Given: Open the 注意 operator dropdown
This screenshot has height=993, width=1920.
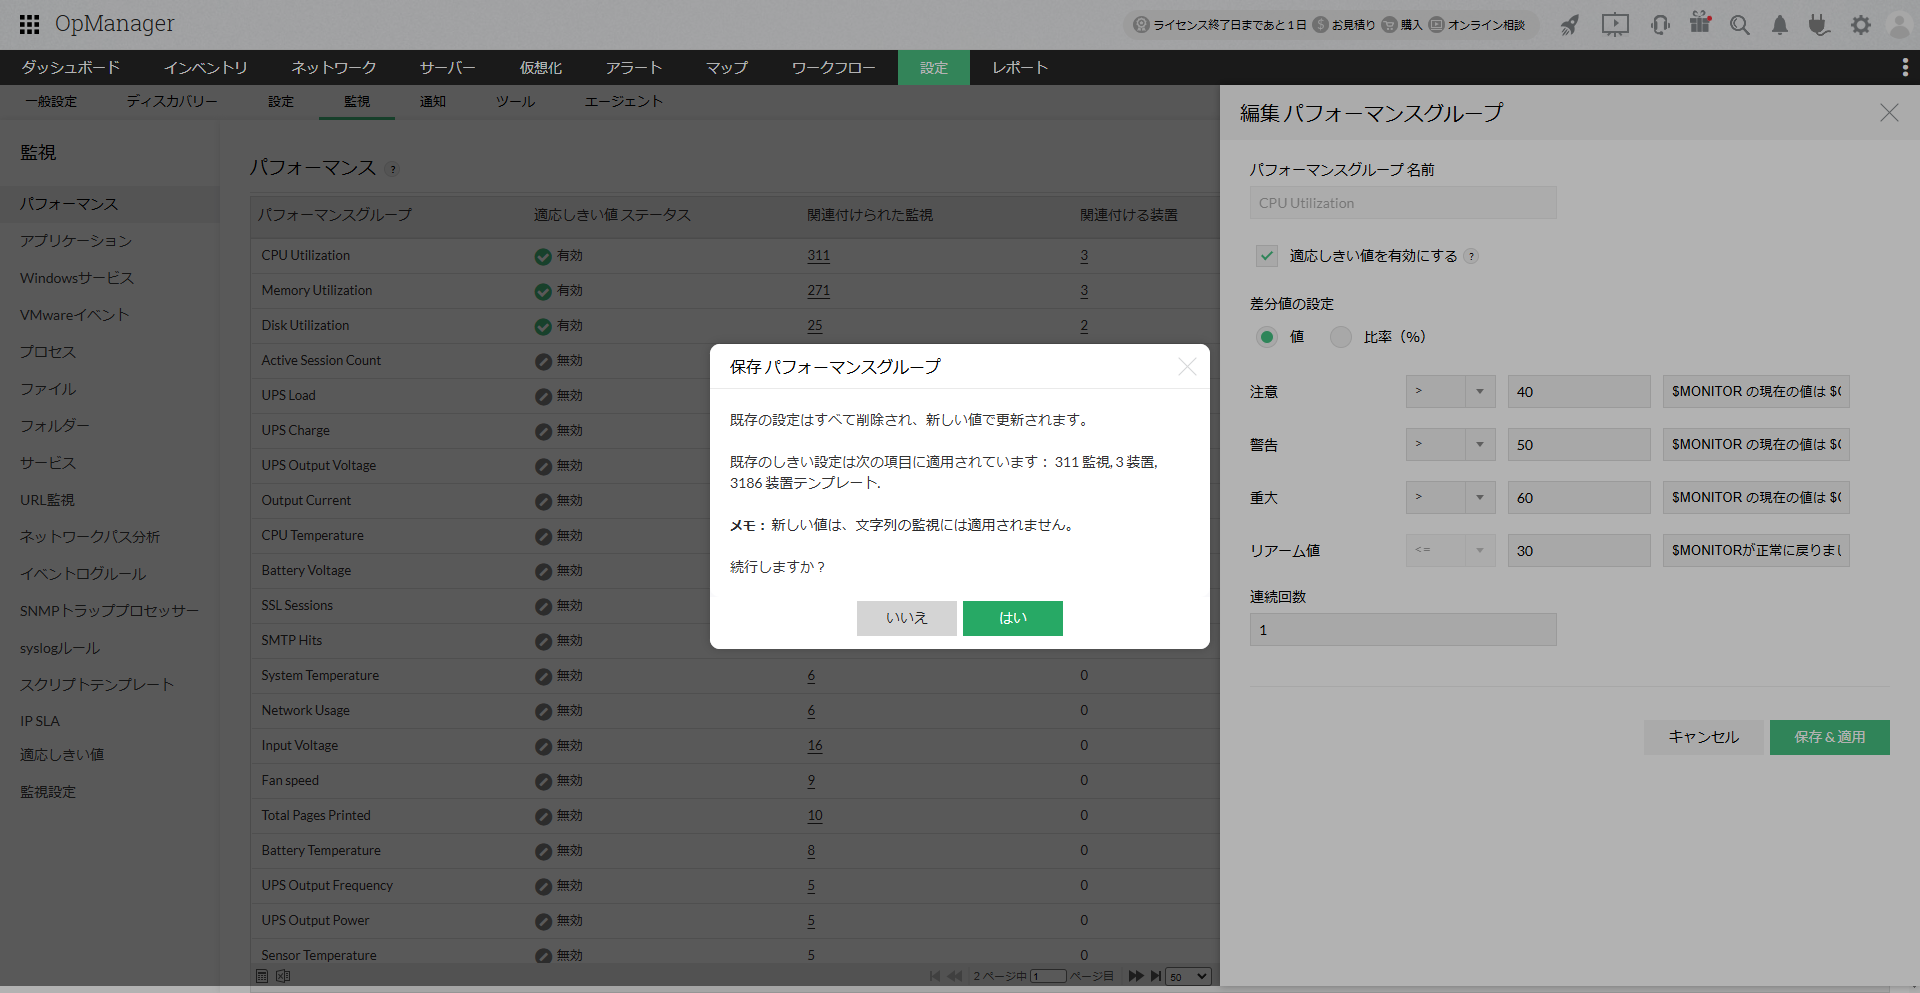Looking at the screenshot, I should pyautogui.click(x=1450, y=391).
